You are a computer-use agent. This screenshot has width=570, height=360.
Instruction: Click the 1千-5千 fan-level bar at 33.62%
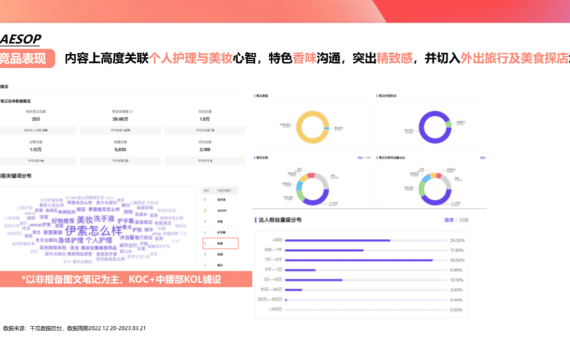click(x=359, y=260)
